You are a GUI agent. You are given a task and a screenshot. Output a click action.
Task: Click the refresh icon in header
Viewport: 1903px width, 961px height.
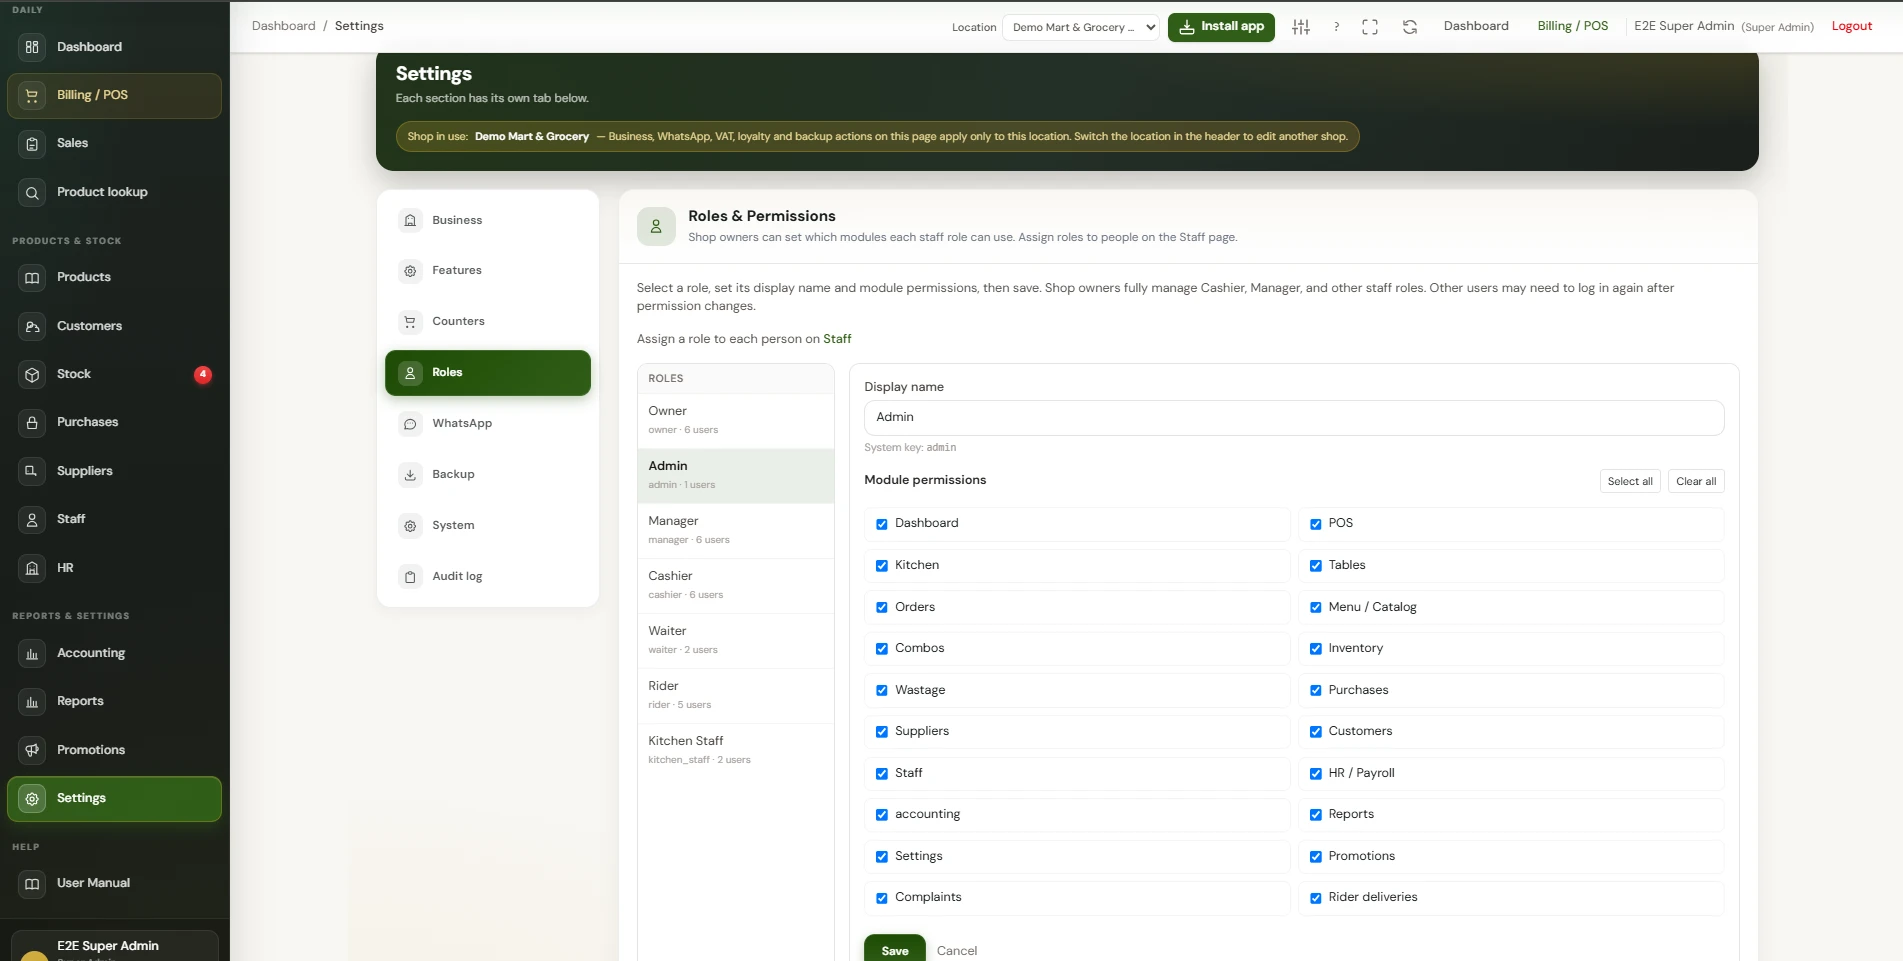click(x=1410, y=27)
